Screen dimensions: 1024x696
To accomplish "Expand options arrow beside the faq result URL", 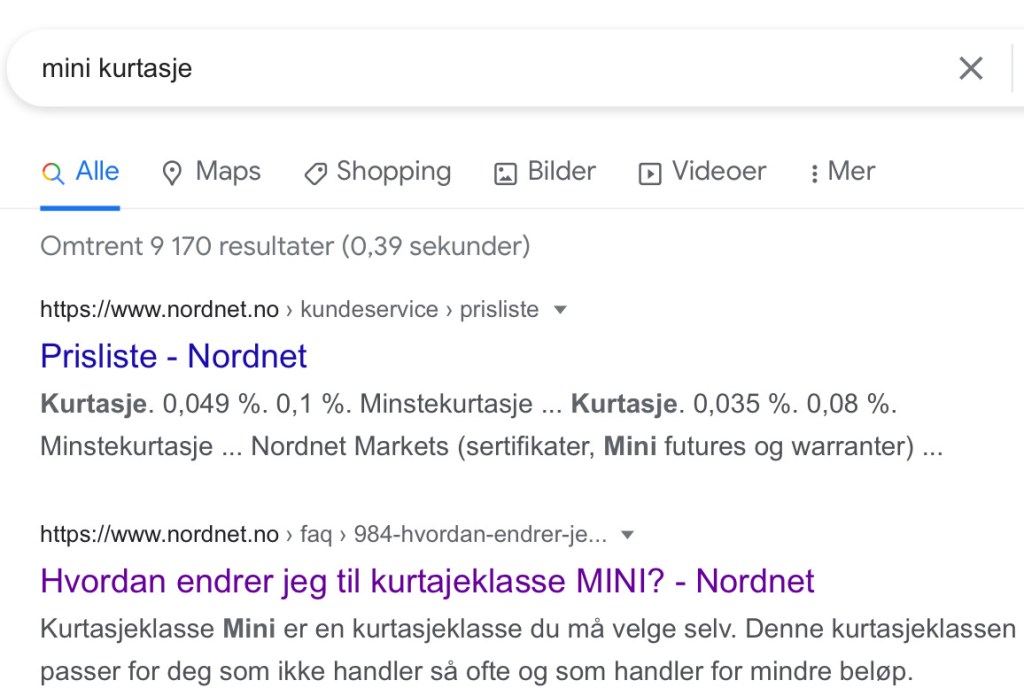I will [627, 535].
